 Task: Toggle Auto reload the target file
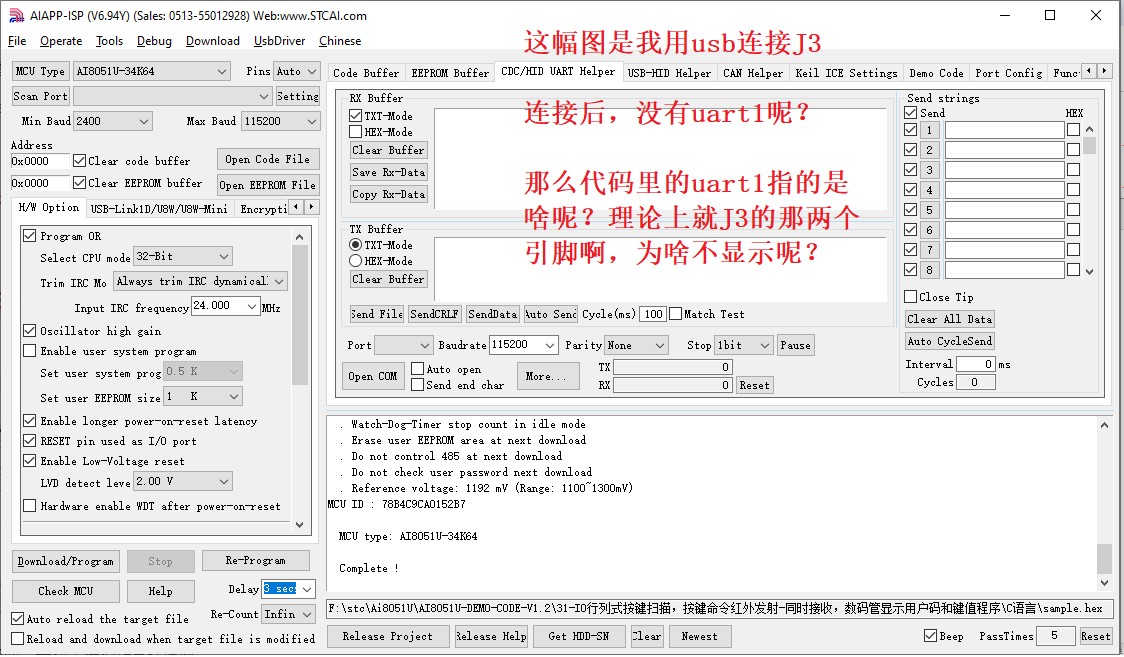18,618
